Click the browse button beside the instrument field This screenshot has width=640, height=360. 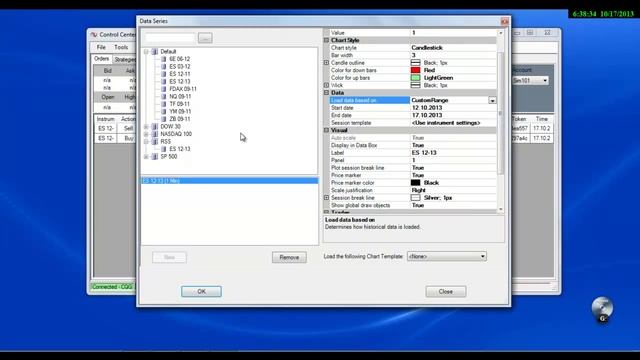(205, 38)
